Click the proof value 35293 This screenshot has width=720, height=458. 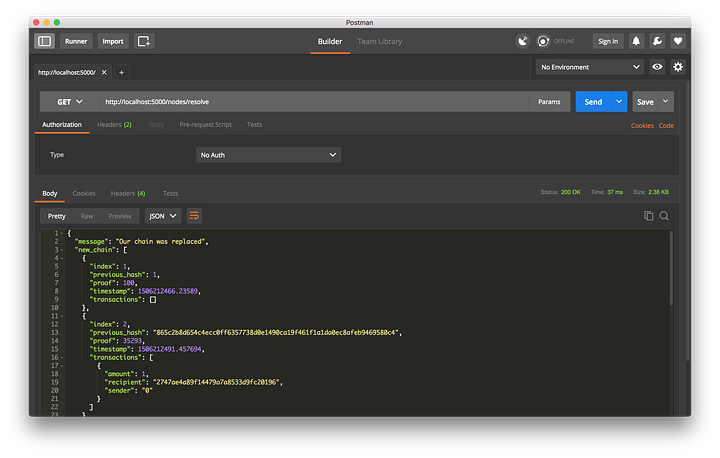[x=133, y=341]
